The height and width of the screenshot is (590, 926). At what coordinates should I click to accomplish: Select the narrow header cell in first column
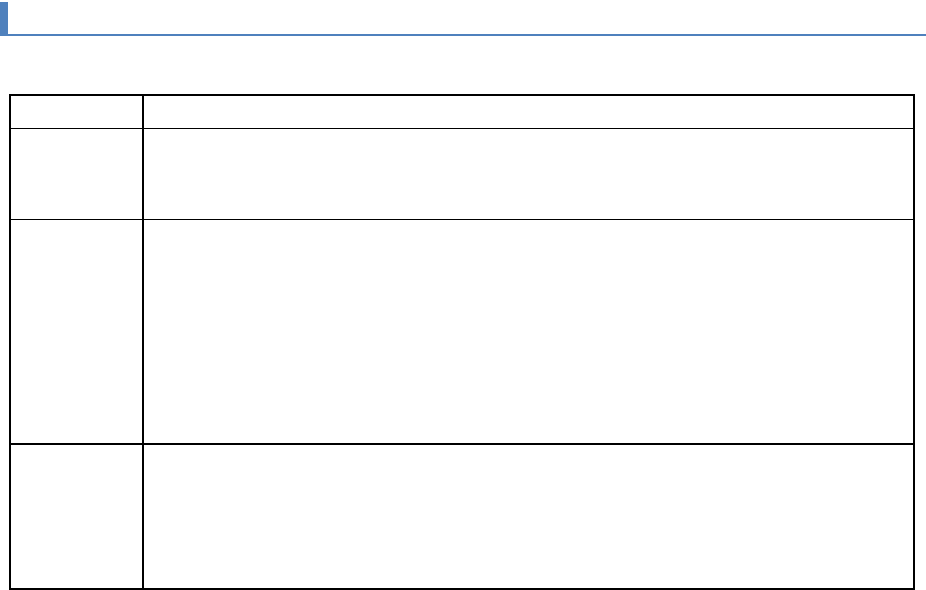(x=77, y=112)
